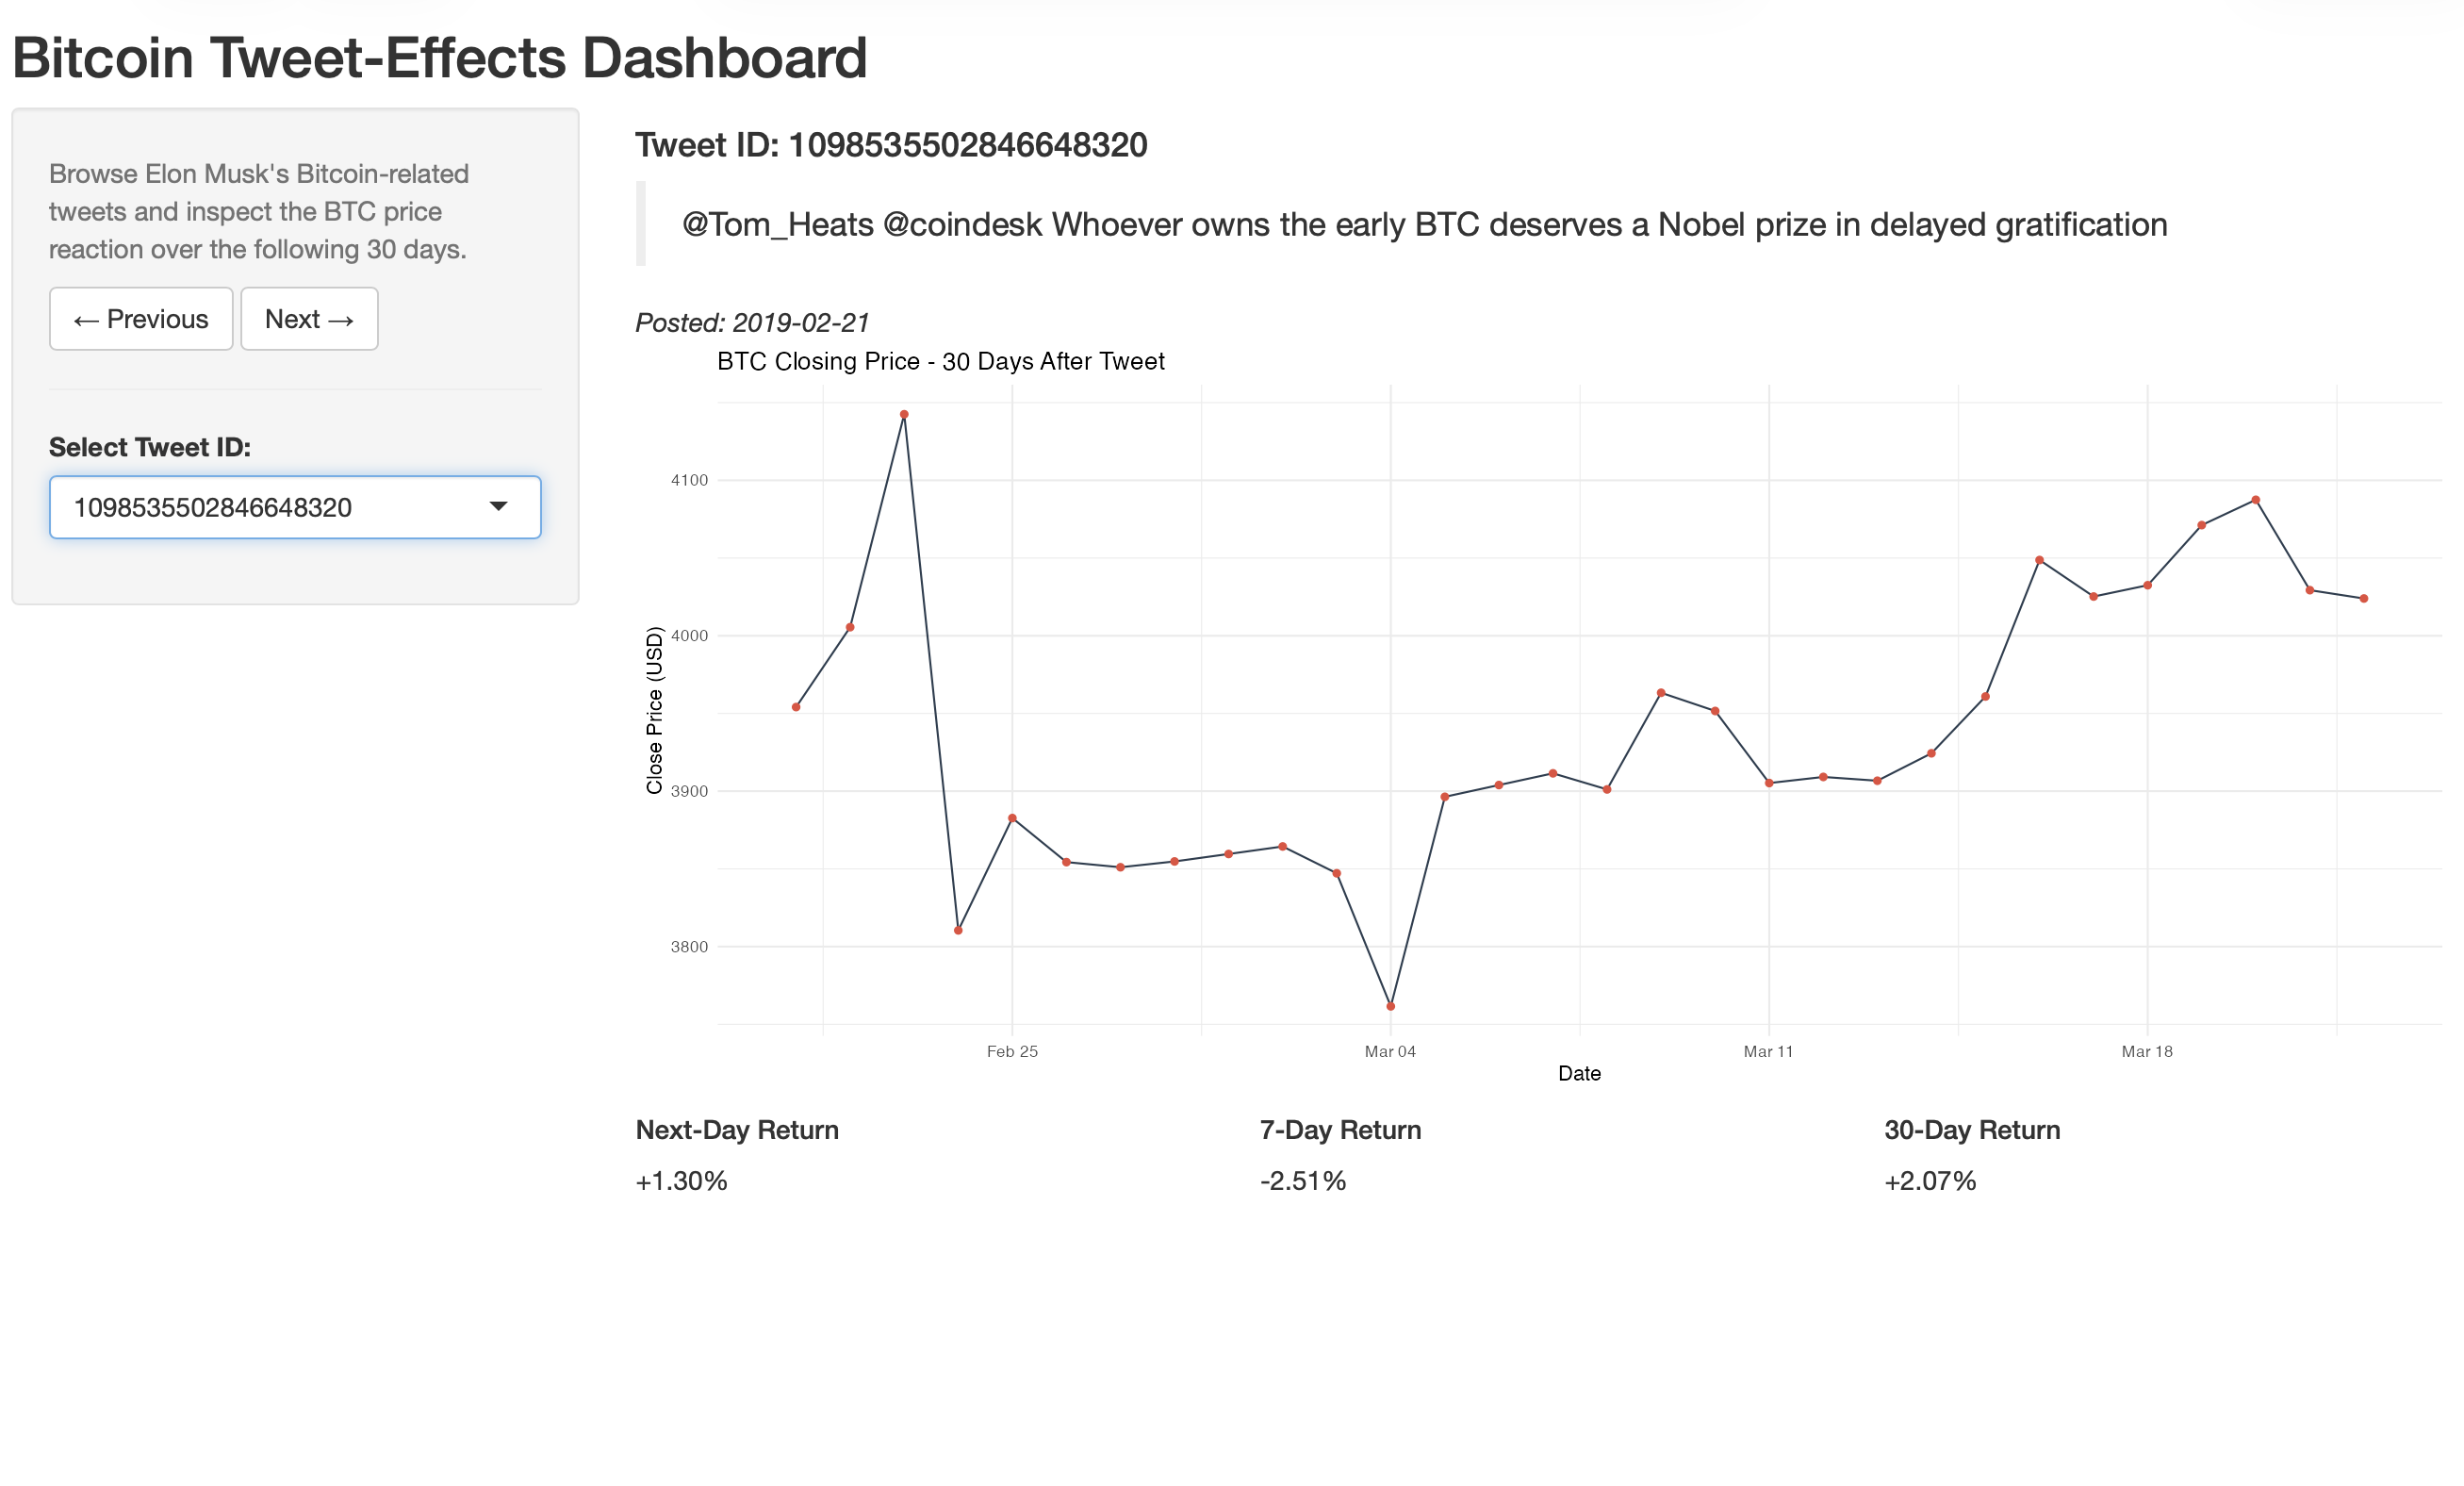Click the dropdown caret arrow icon
The image size is (2464, 1486).
[498, 507]
